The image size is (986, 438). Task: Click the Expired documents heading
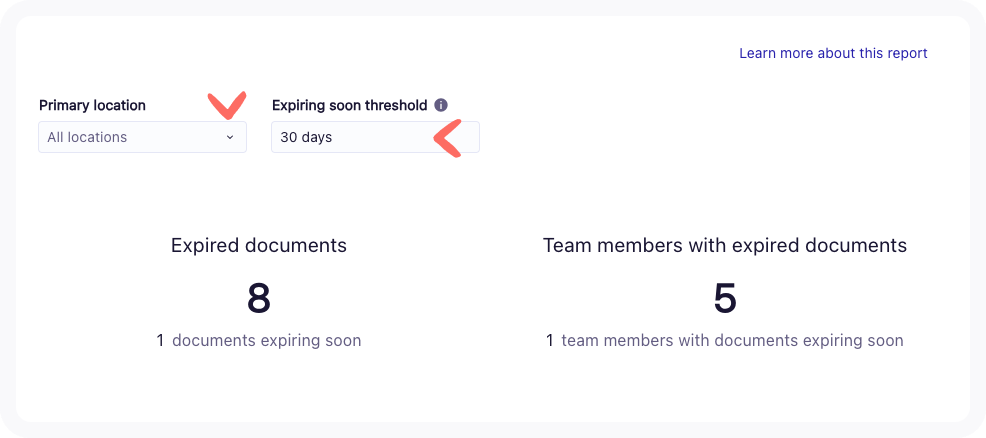pyautogui.click(x=259, y=245)
